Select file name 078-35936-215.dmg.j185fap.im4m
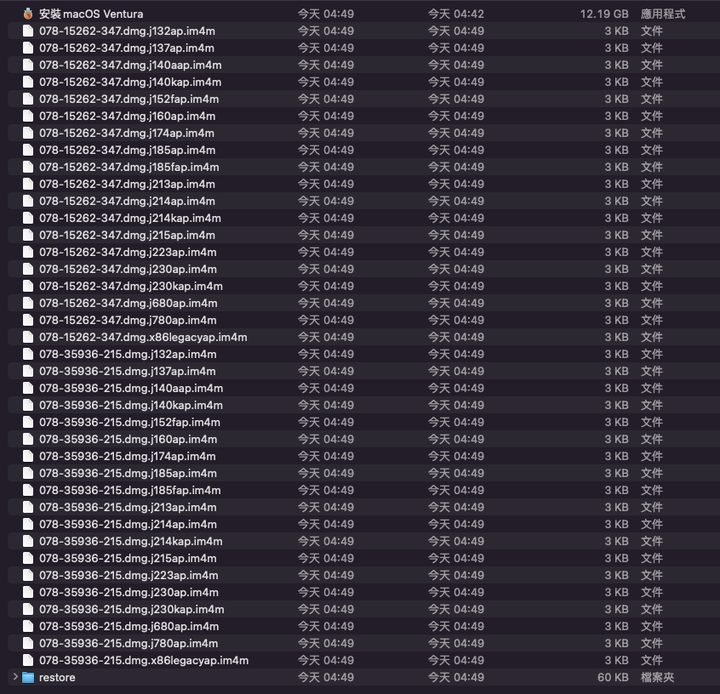 click(130, 490)
